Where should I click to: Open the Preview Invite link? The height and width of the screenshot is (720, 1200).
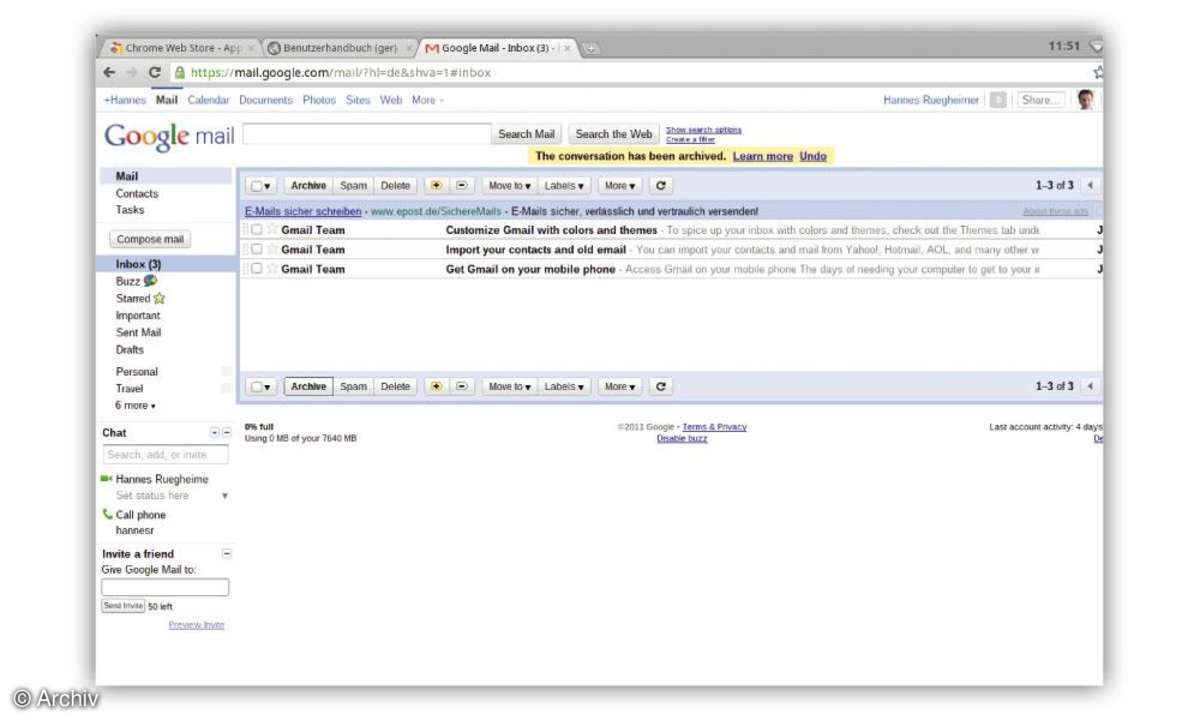point(196,625)
